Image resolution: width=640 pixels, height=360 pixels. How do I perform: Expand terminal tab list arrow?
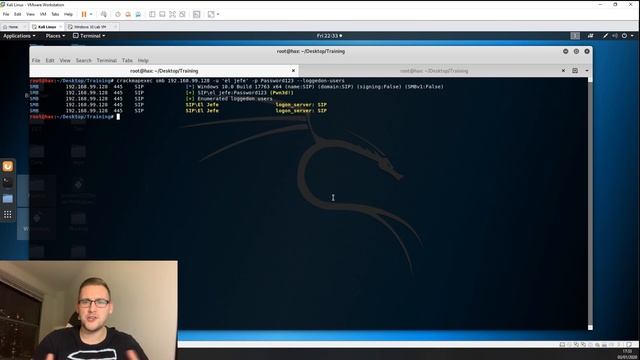587,71
